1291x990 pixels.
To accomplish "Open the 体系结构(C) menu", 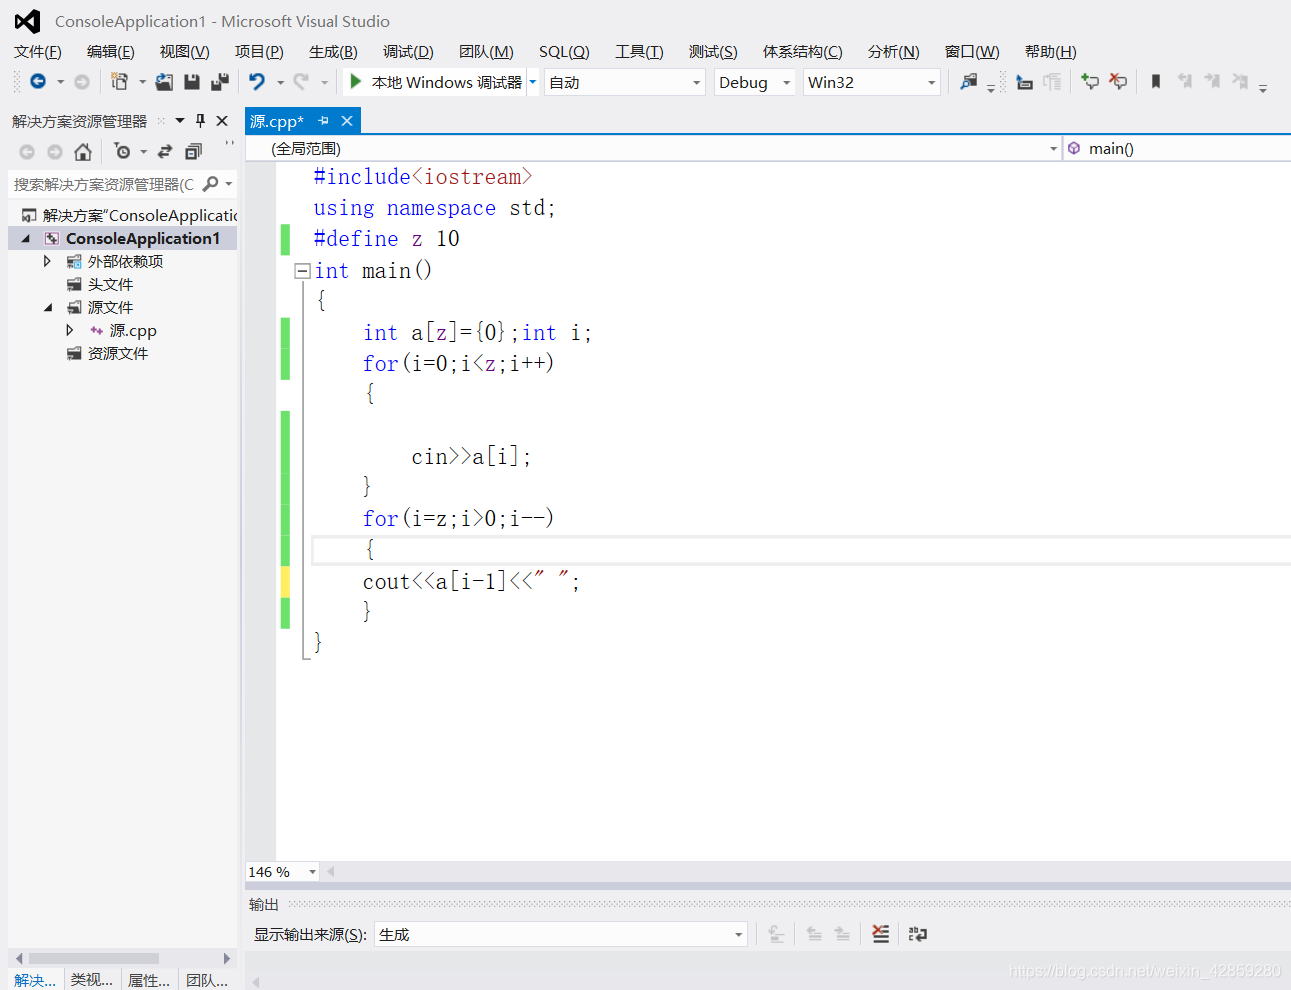I will pos(802,52).
